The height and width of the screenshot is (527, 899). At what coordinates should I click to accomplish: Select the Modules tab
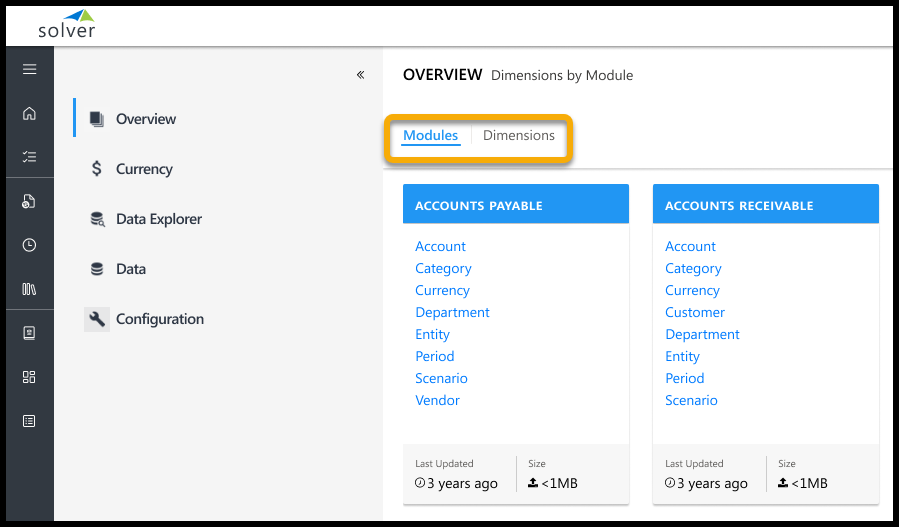[x=430, y=136]
